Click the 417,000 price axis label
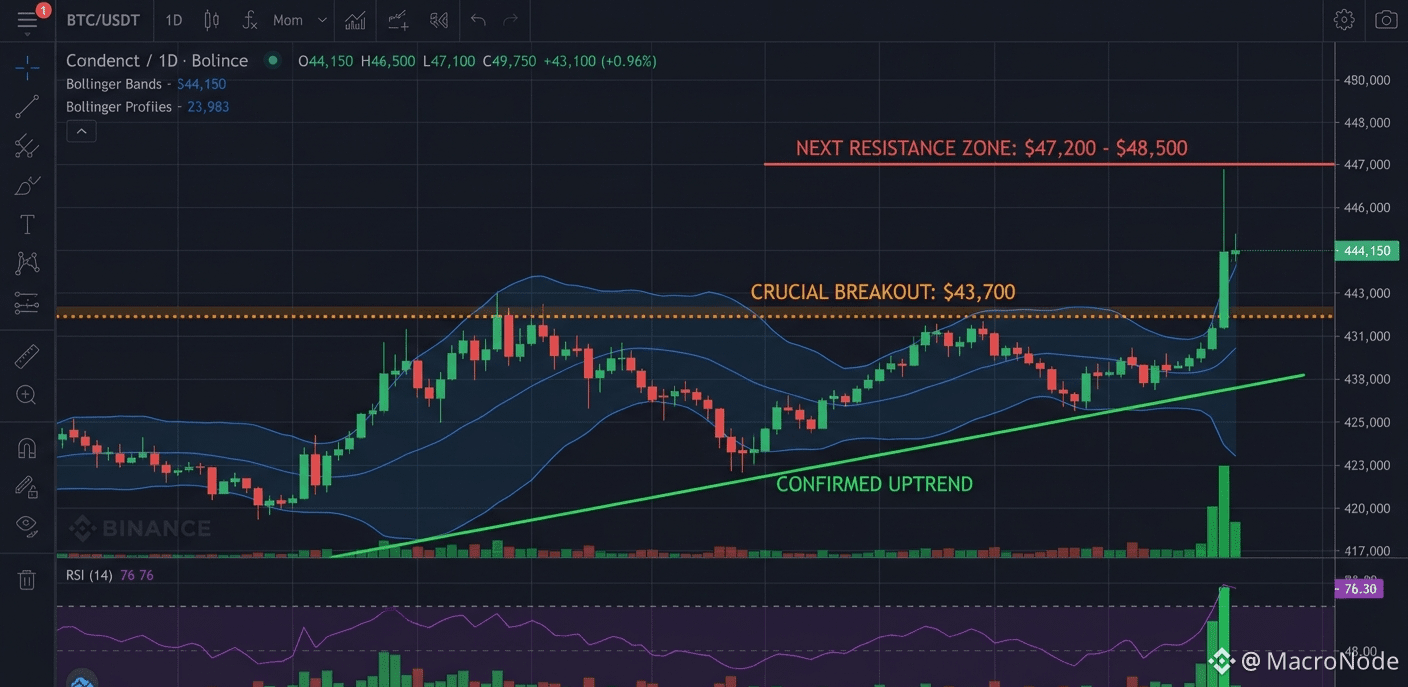This screenshot has width=1408, height=687. pyautogui.click(x=1367, y=551)
